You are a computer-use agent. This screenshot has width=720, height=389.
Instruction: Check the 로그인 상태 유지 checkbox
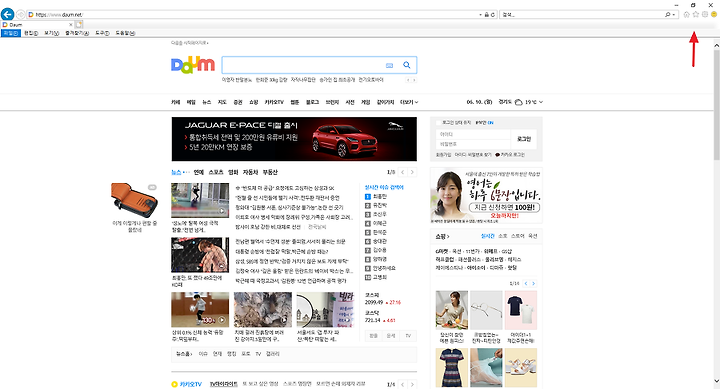438,123
